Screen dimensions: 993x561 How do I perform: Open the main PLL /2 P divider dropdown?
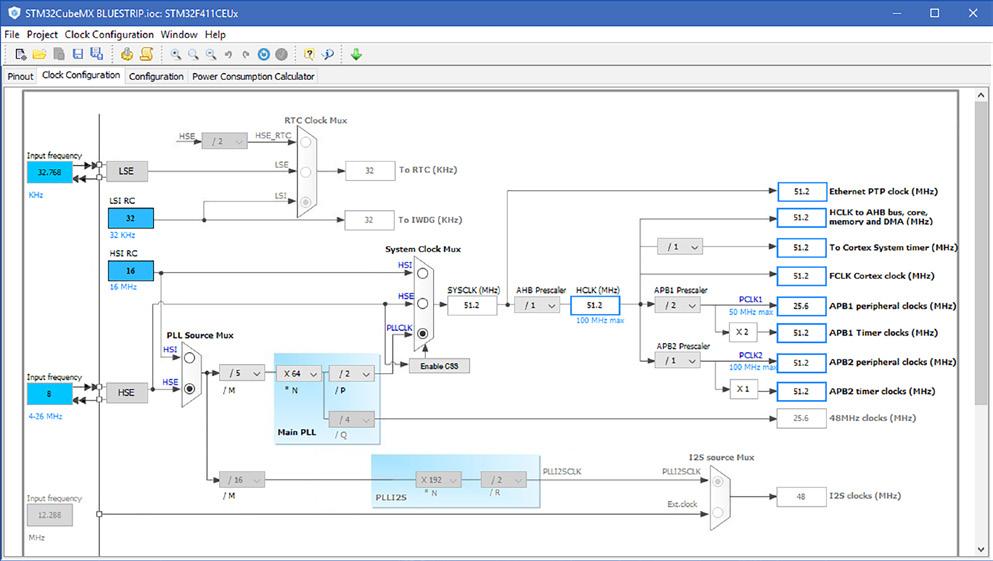tap(351, 374)
